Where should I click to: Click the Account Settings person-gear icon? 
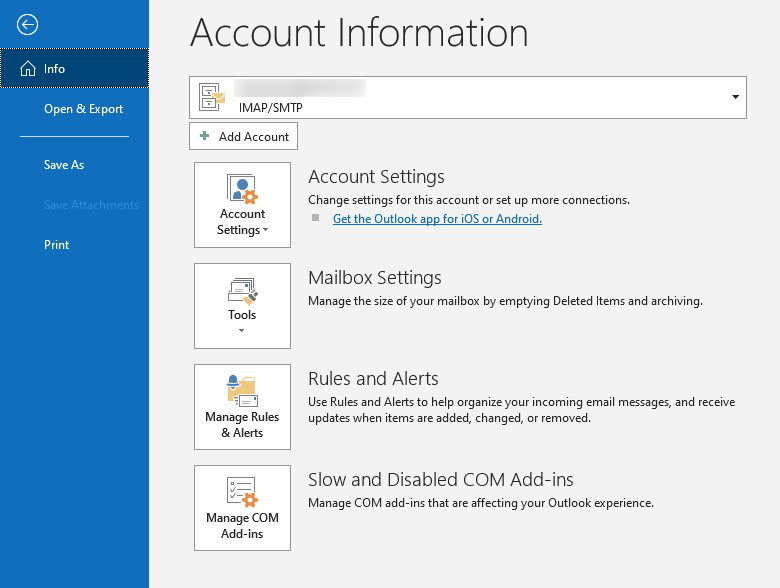pyautogui.click(x=242, y=189)
